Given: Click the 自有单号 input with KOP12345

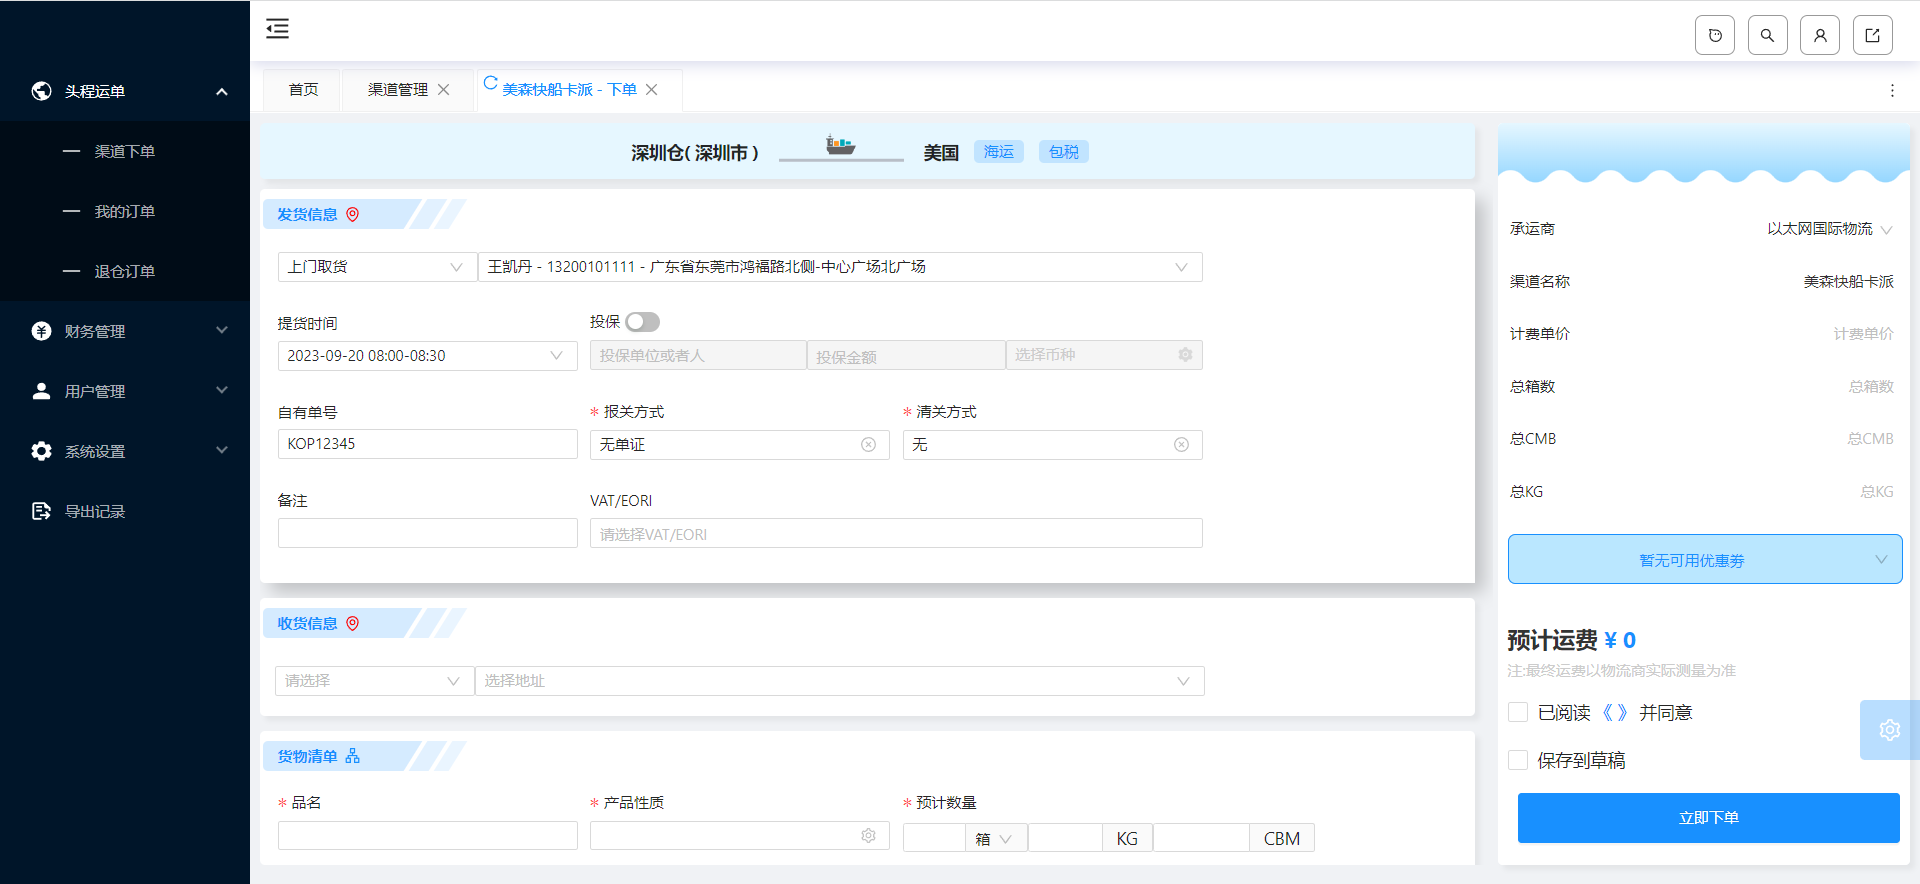Looking at the screenshot, I should click(428, 444).
